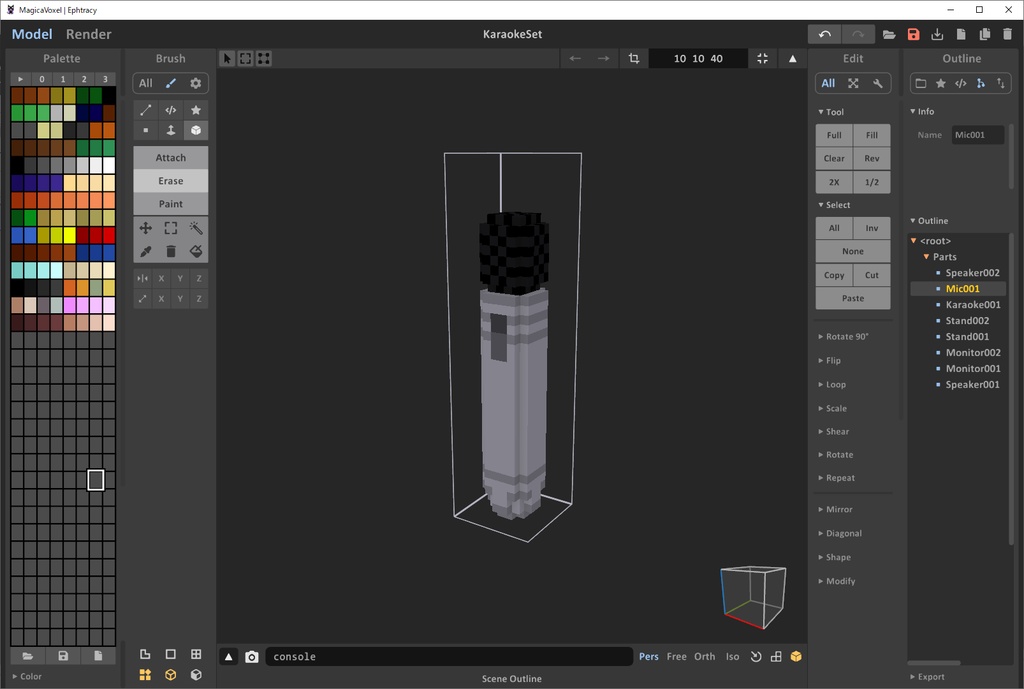
Task: Click the Paste button in the Select section
Action: coord(853,298)
